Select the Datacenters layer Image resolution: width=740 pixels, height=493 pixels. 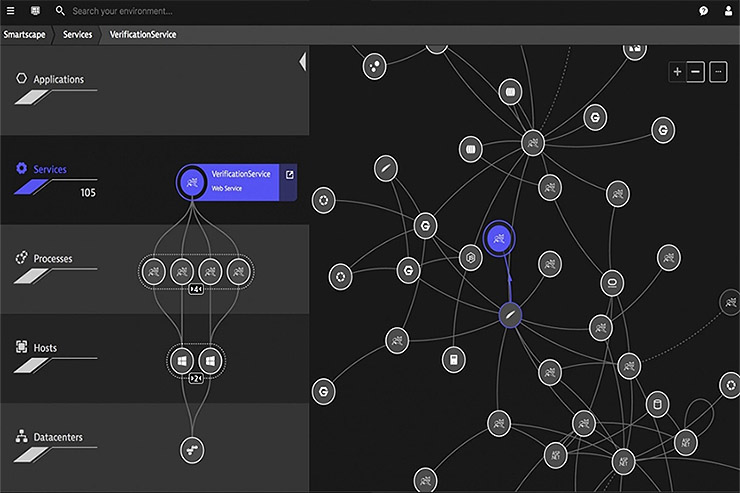click(58, 437)
